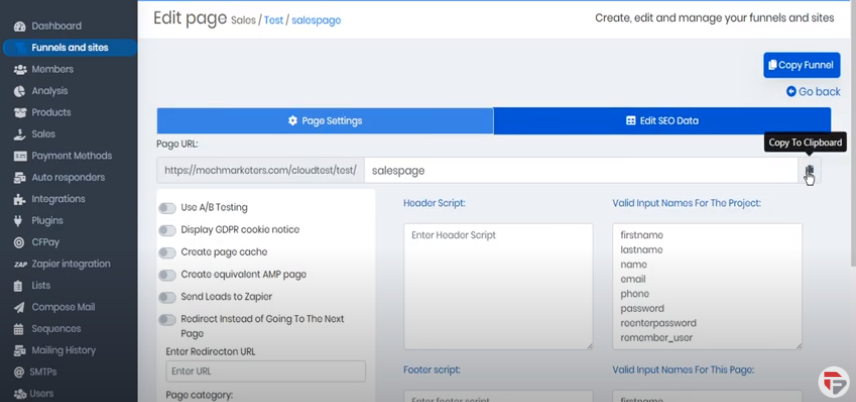This screenshot has height=402, width=856.
Task: Click the Products icon in sidebar
Action: pyautogui.click(x=20, y=113)
